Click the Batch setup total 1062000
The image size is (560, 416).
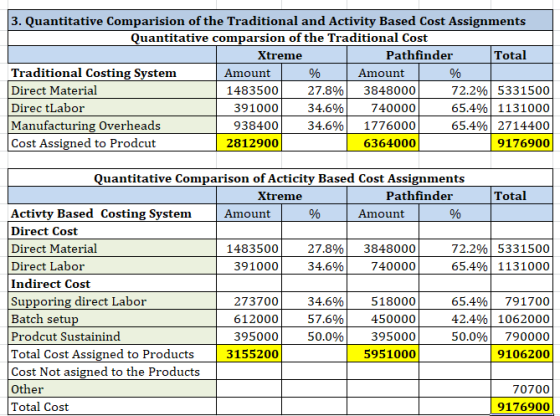pos(522,319)
